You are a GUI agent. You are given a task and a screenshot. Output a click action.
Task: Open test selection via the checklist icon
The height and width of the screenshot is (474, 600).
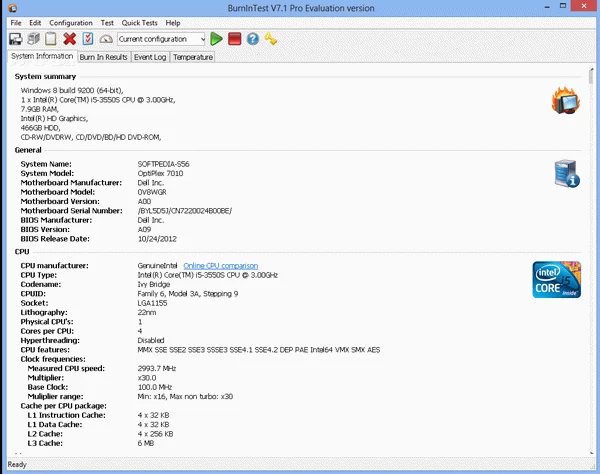pyautogui.click(x=88, y=39)
